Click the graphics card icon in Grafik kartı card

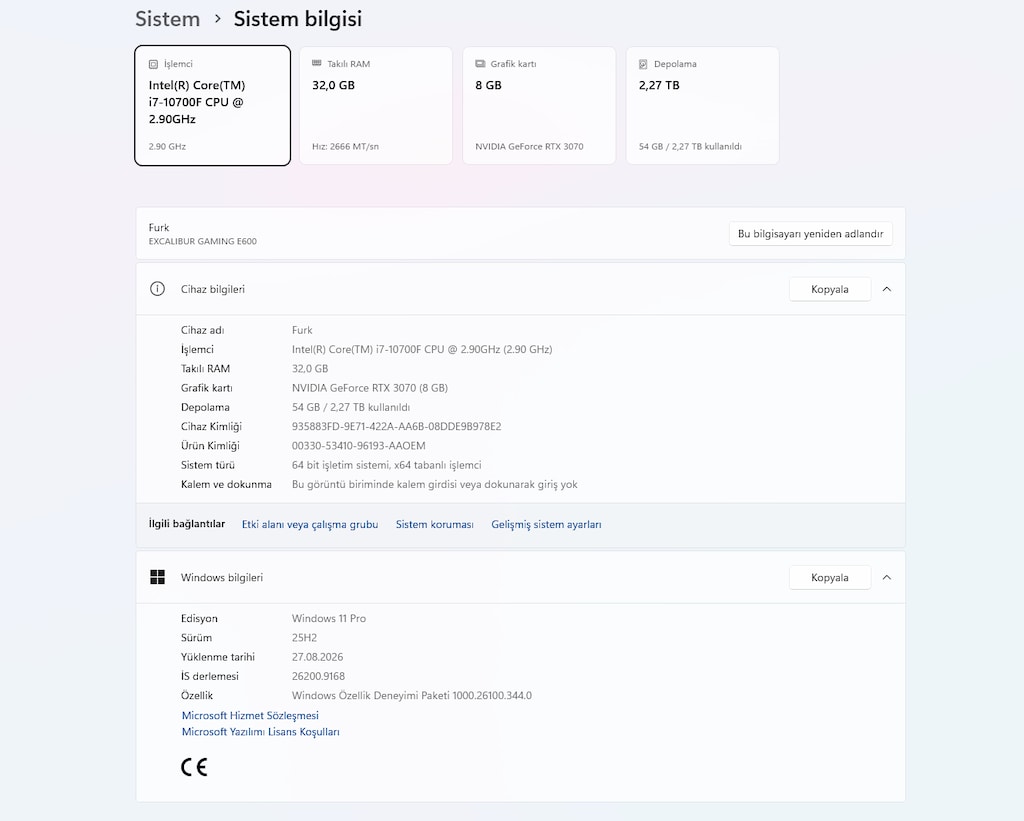(x=480, y=63)
